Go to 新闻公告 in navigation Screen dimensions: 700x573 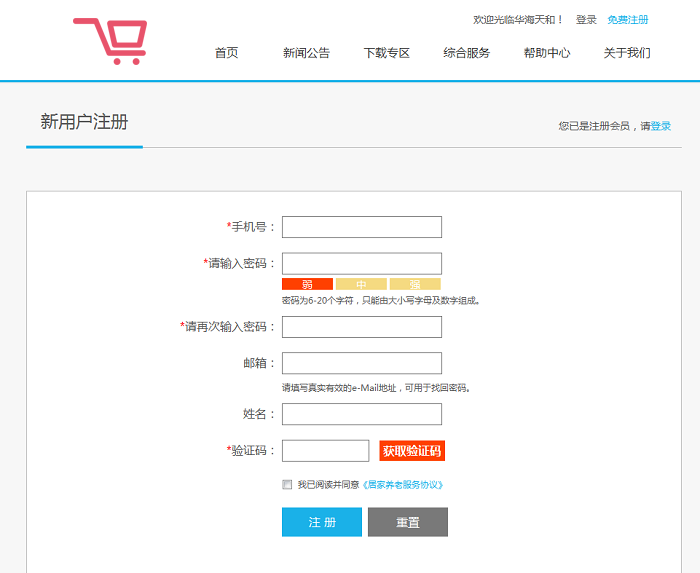pos(306,53)
